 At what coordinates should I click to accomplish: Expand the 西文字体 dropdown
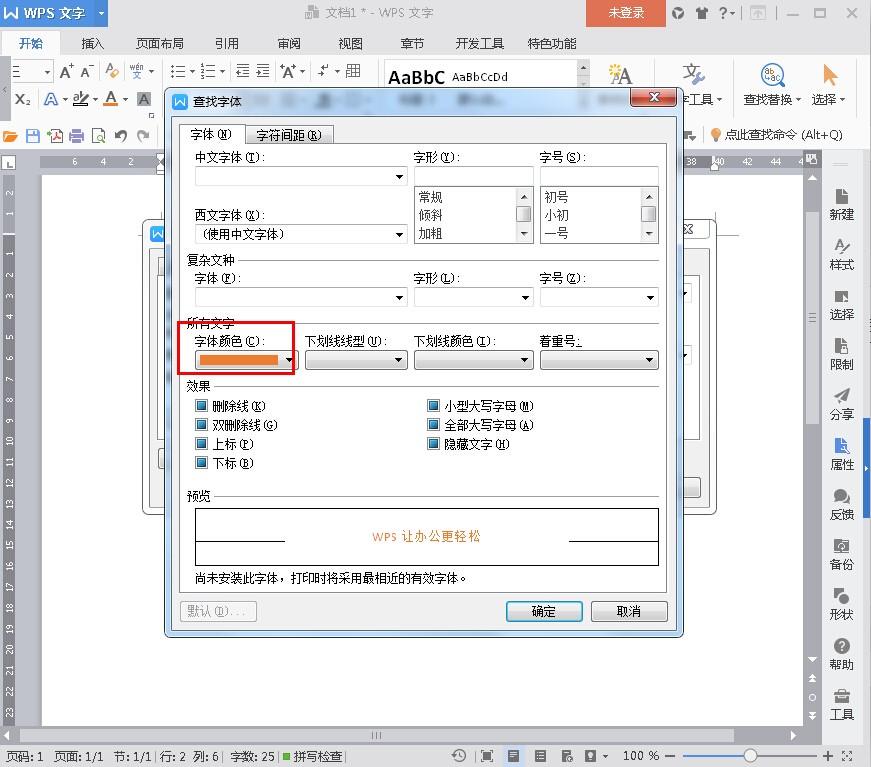(x=399, y=234)
